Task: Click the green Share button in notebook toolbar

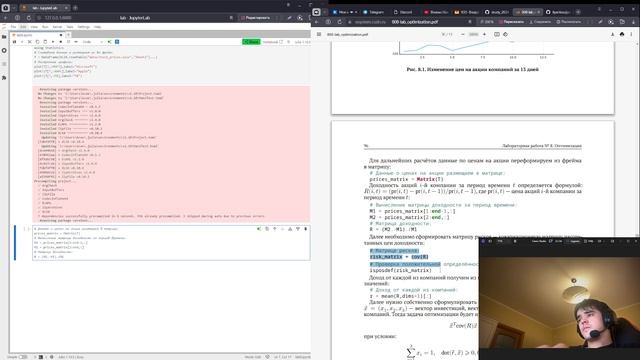Action: pyautogui.click(x=251, y=42)
